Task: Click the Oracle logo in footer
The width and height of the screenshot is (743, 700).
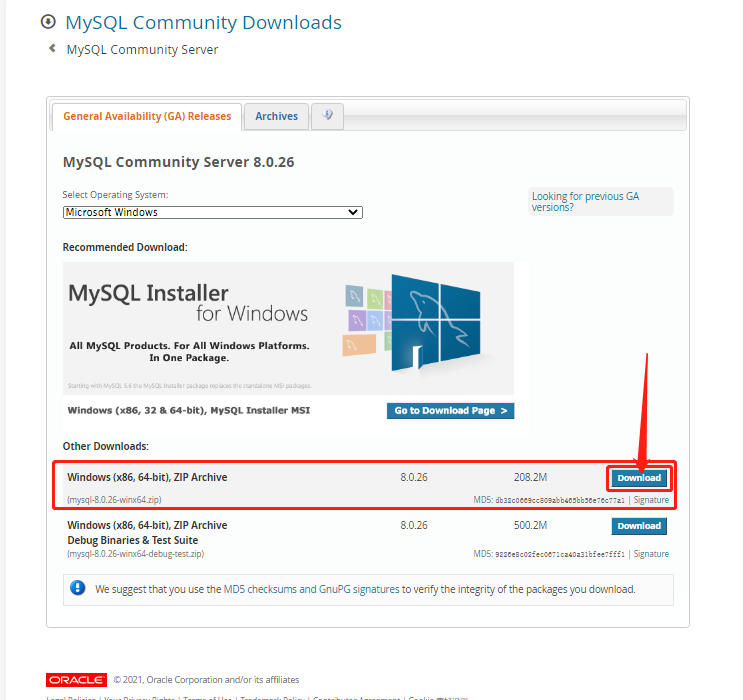Action: pyautogui.click(x=76, y=680)
